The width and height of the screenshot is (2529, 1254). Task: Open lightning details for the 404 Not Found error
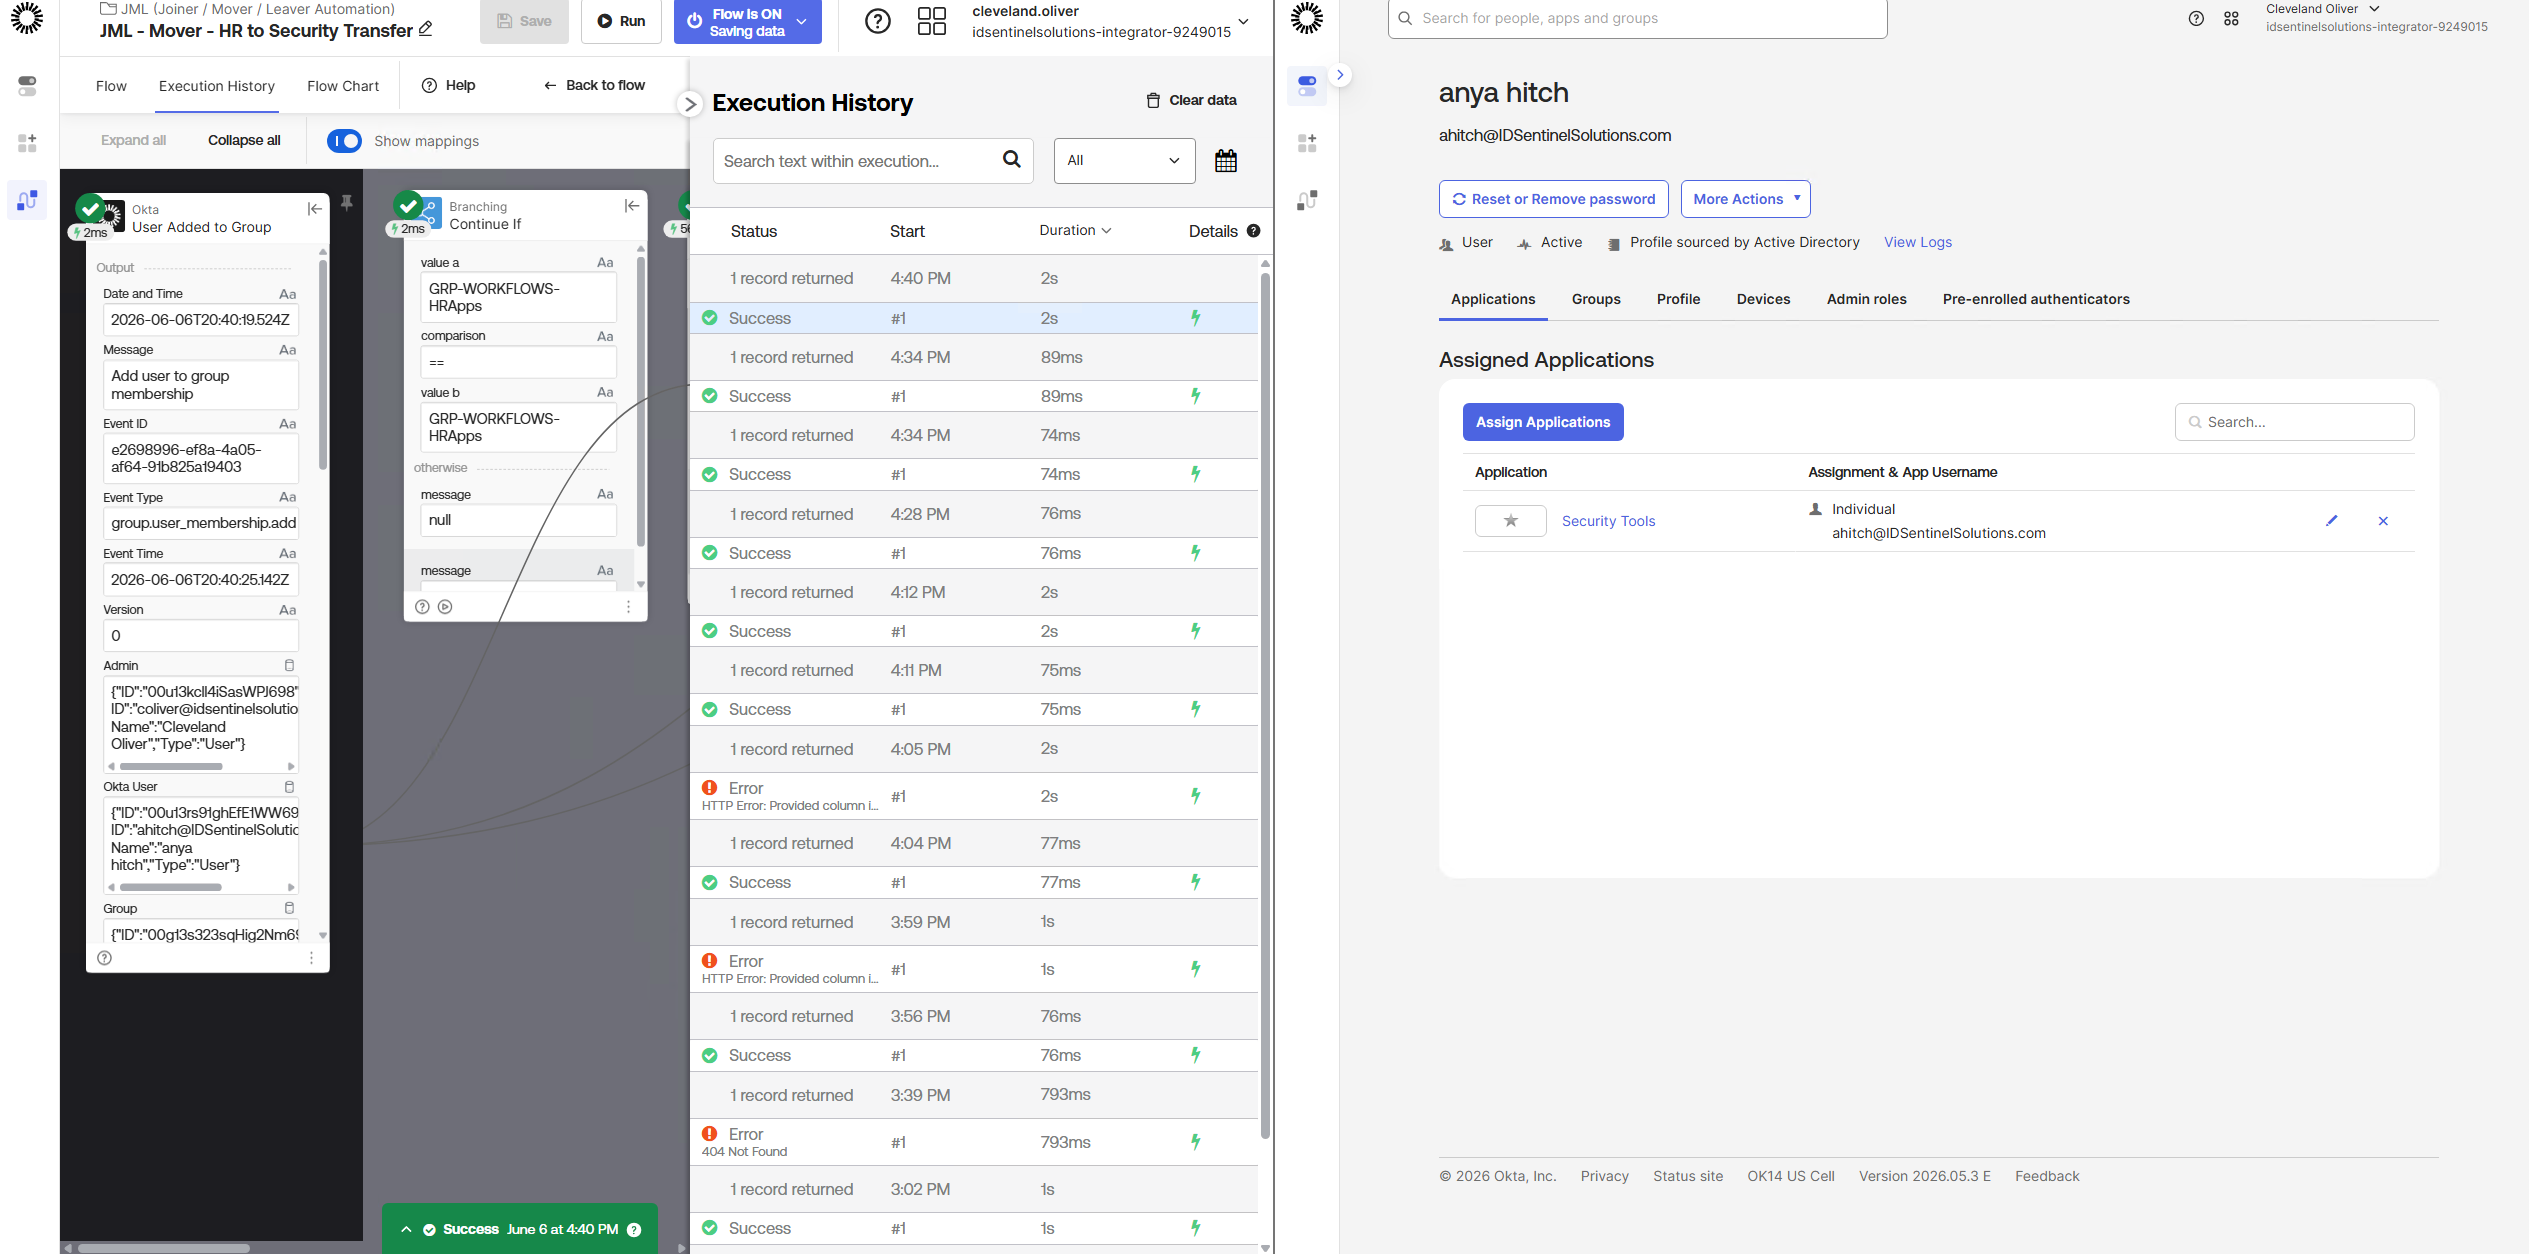click(x=1195, y=1142)
